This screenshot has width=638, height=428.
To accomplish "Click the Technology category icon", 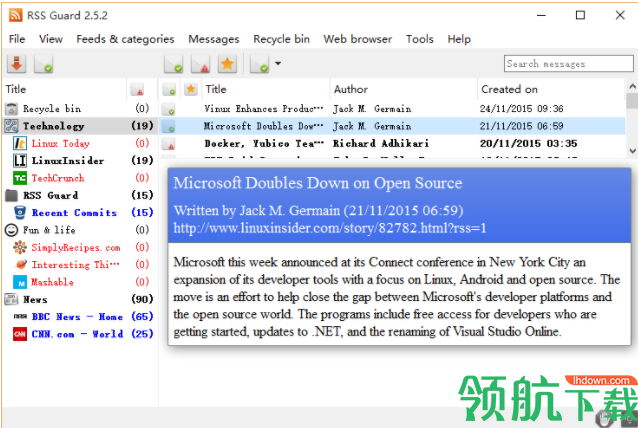I will click(x=11, y=126).
